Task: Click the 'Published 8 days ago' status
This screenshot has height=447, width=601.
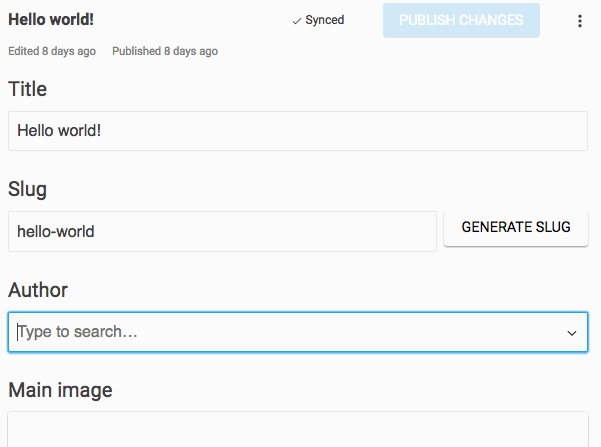Action: click(x=165, y=51)
